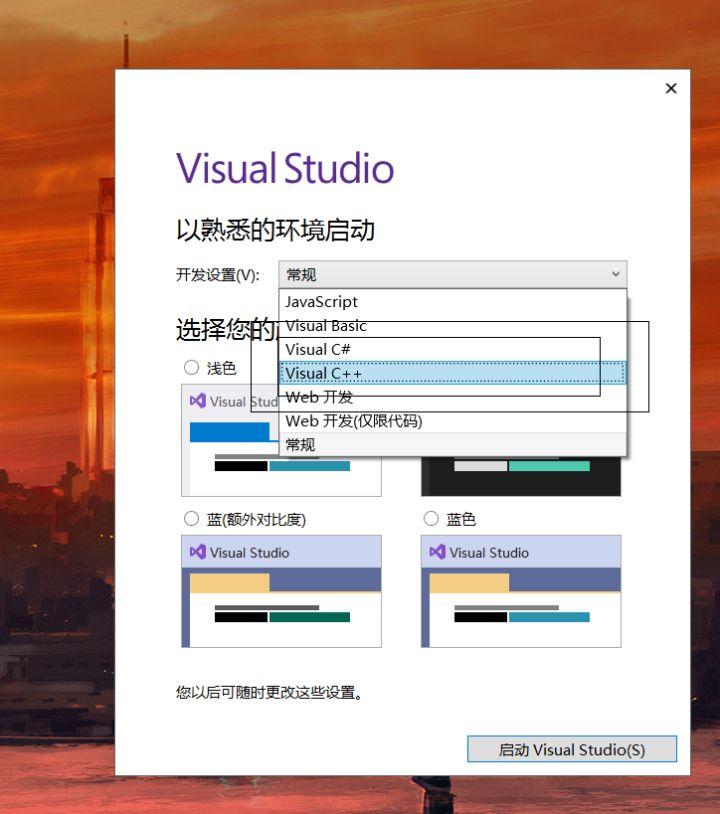Close the Visual Studio setup dialog
The height and width of the screenshot is (814, 720).
point(671,88)
